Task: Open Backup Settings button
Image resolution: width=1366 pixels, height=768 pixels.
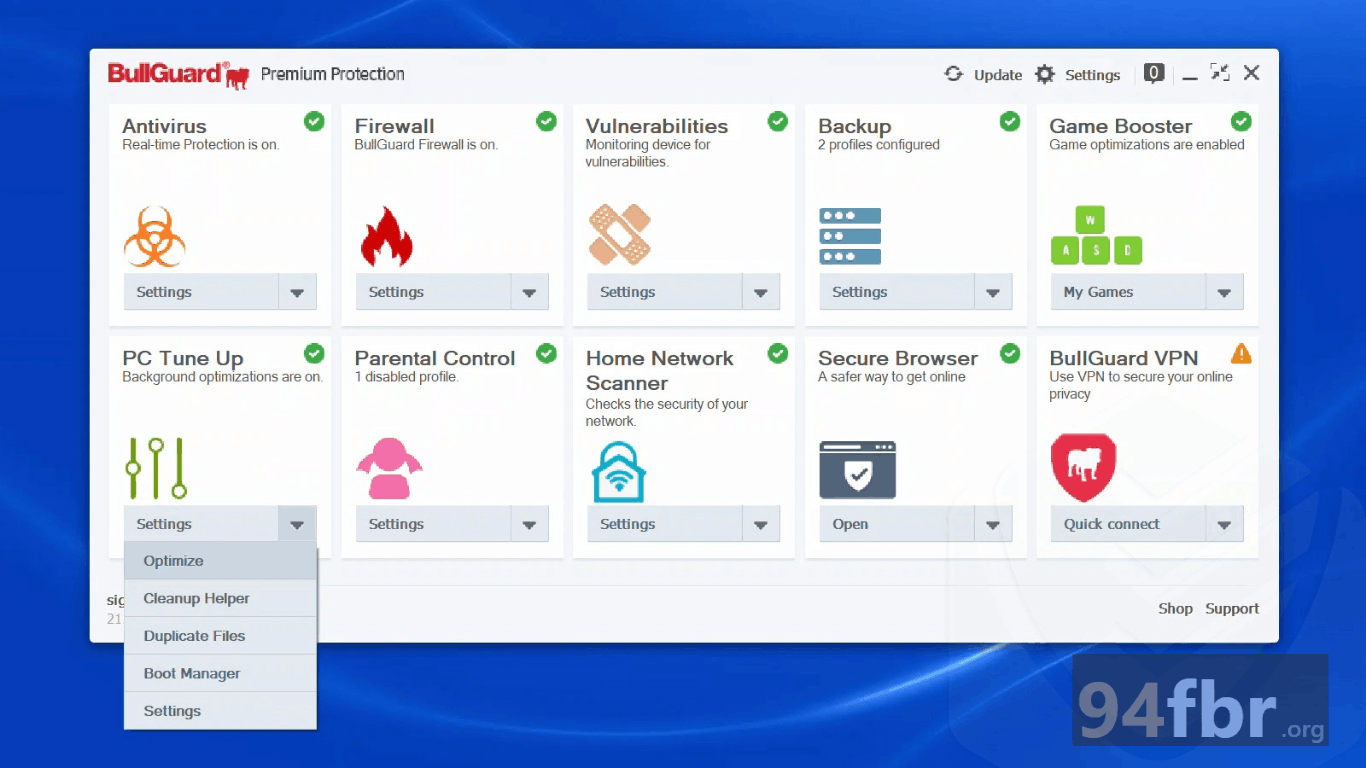Action: pos(896,292)
